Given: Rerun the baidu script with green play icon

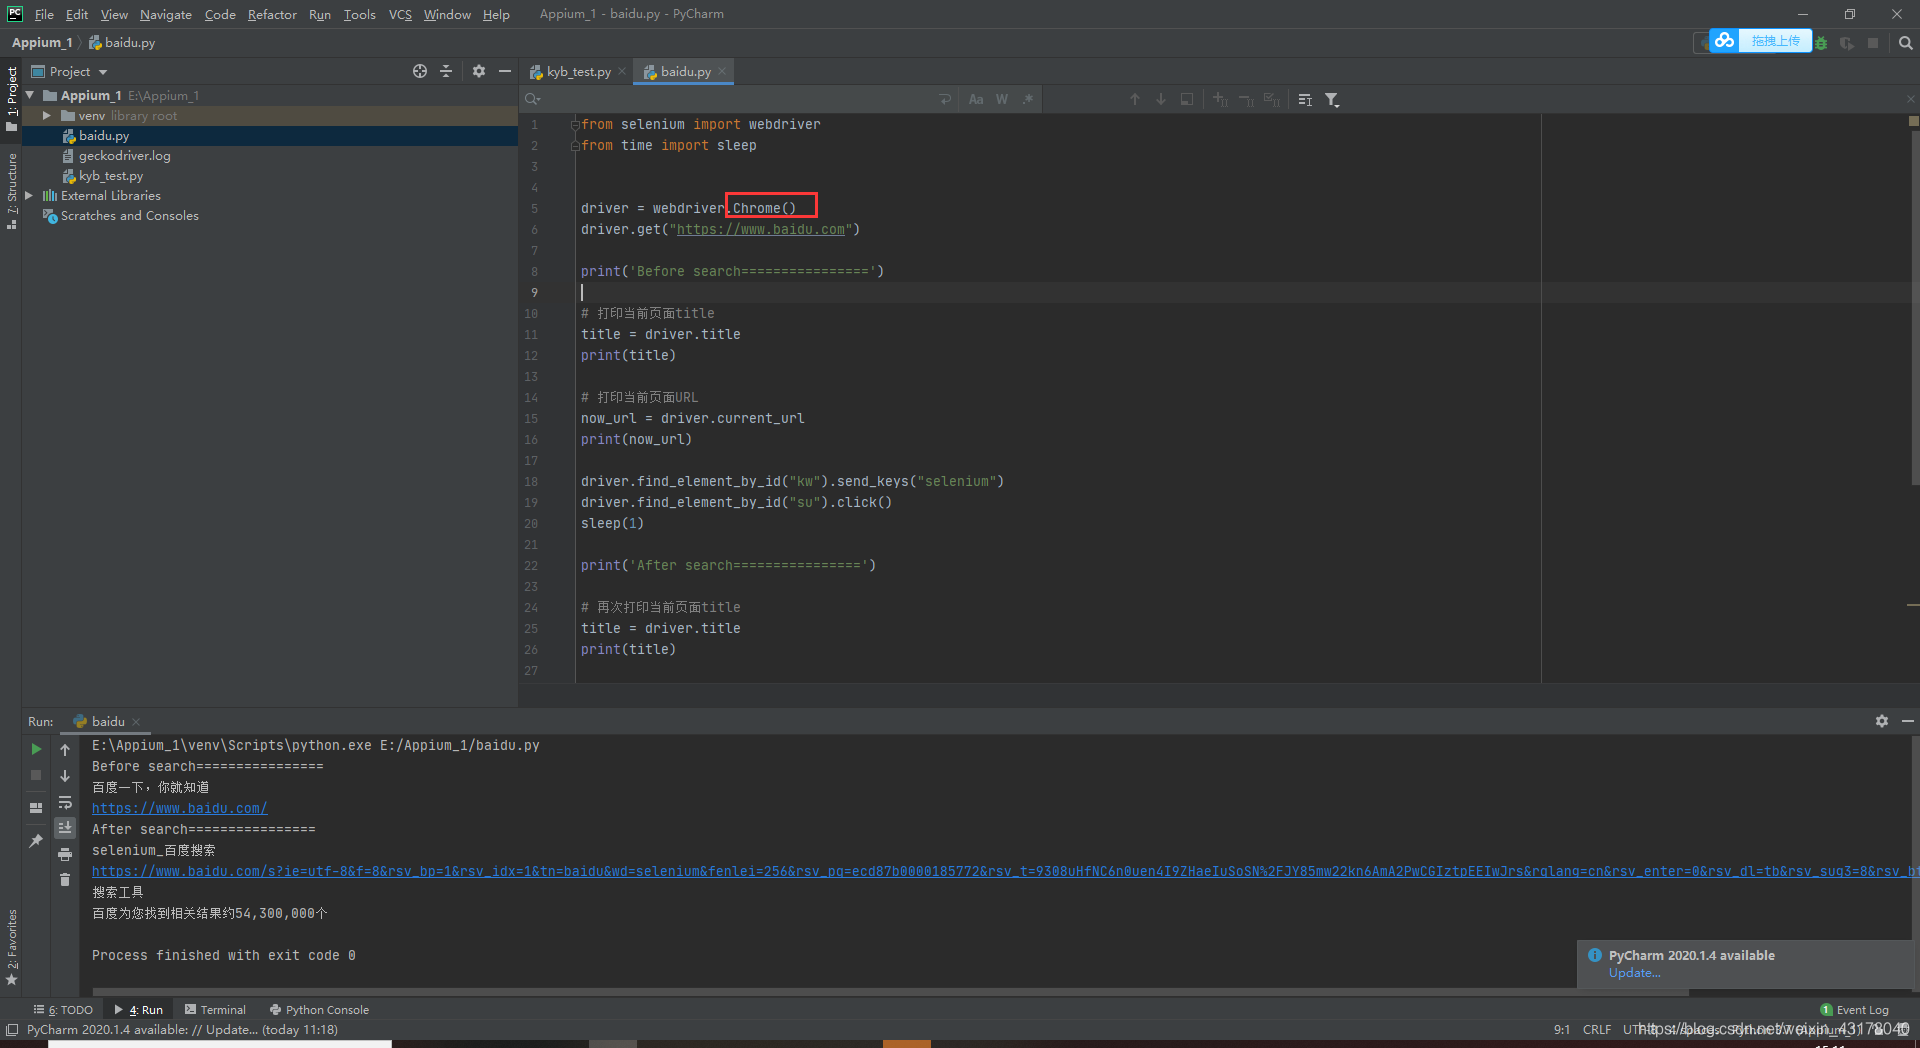Looking at the screenshot, I should 36,749.
